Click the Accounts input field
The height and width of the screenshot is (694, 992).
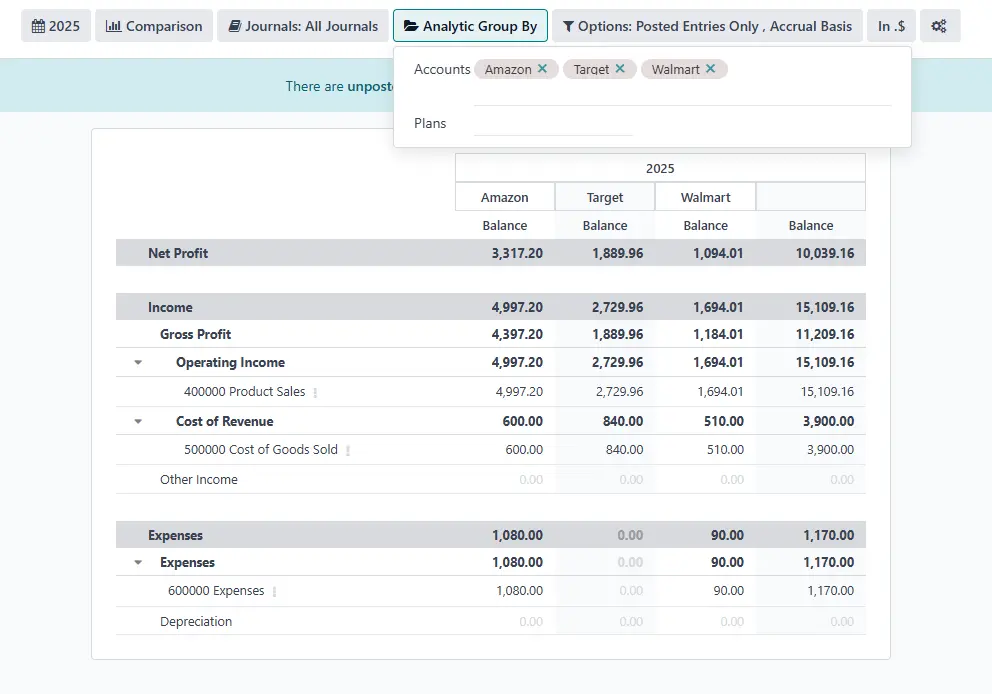tap(683, 93)
